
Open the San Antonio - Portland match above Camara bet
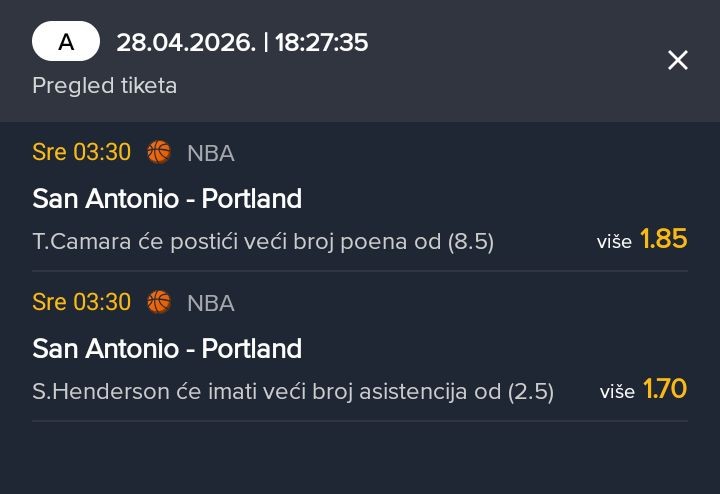tap(167, 199)
